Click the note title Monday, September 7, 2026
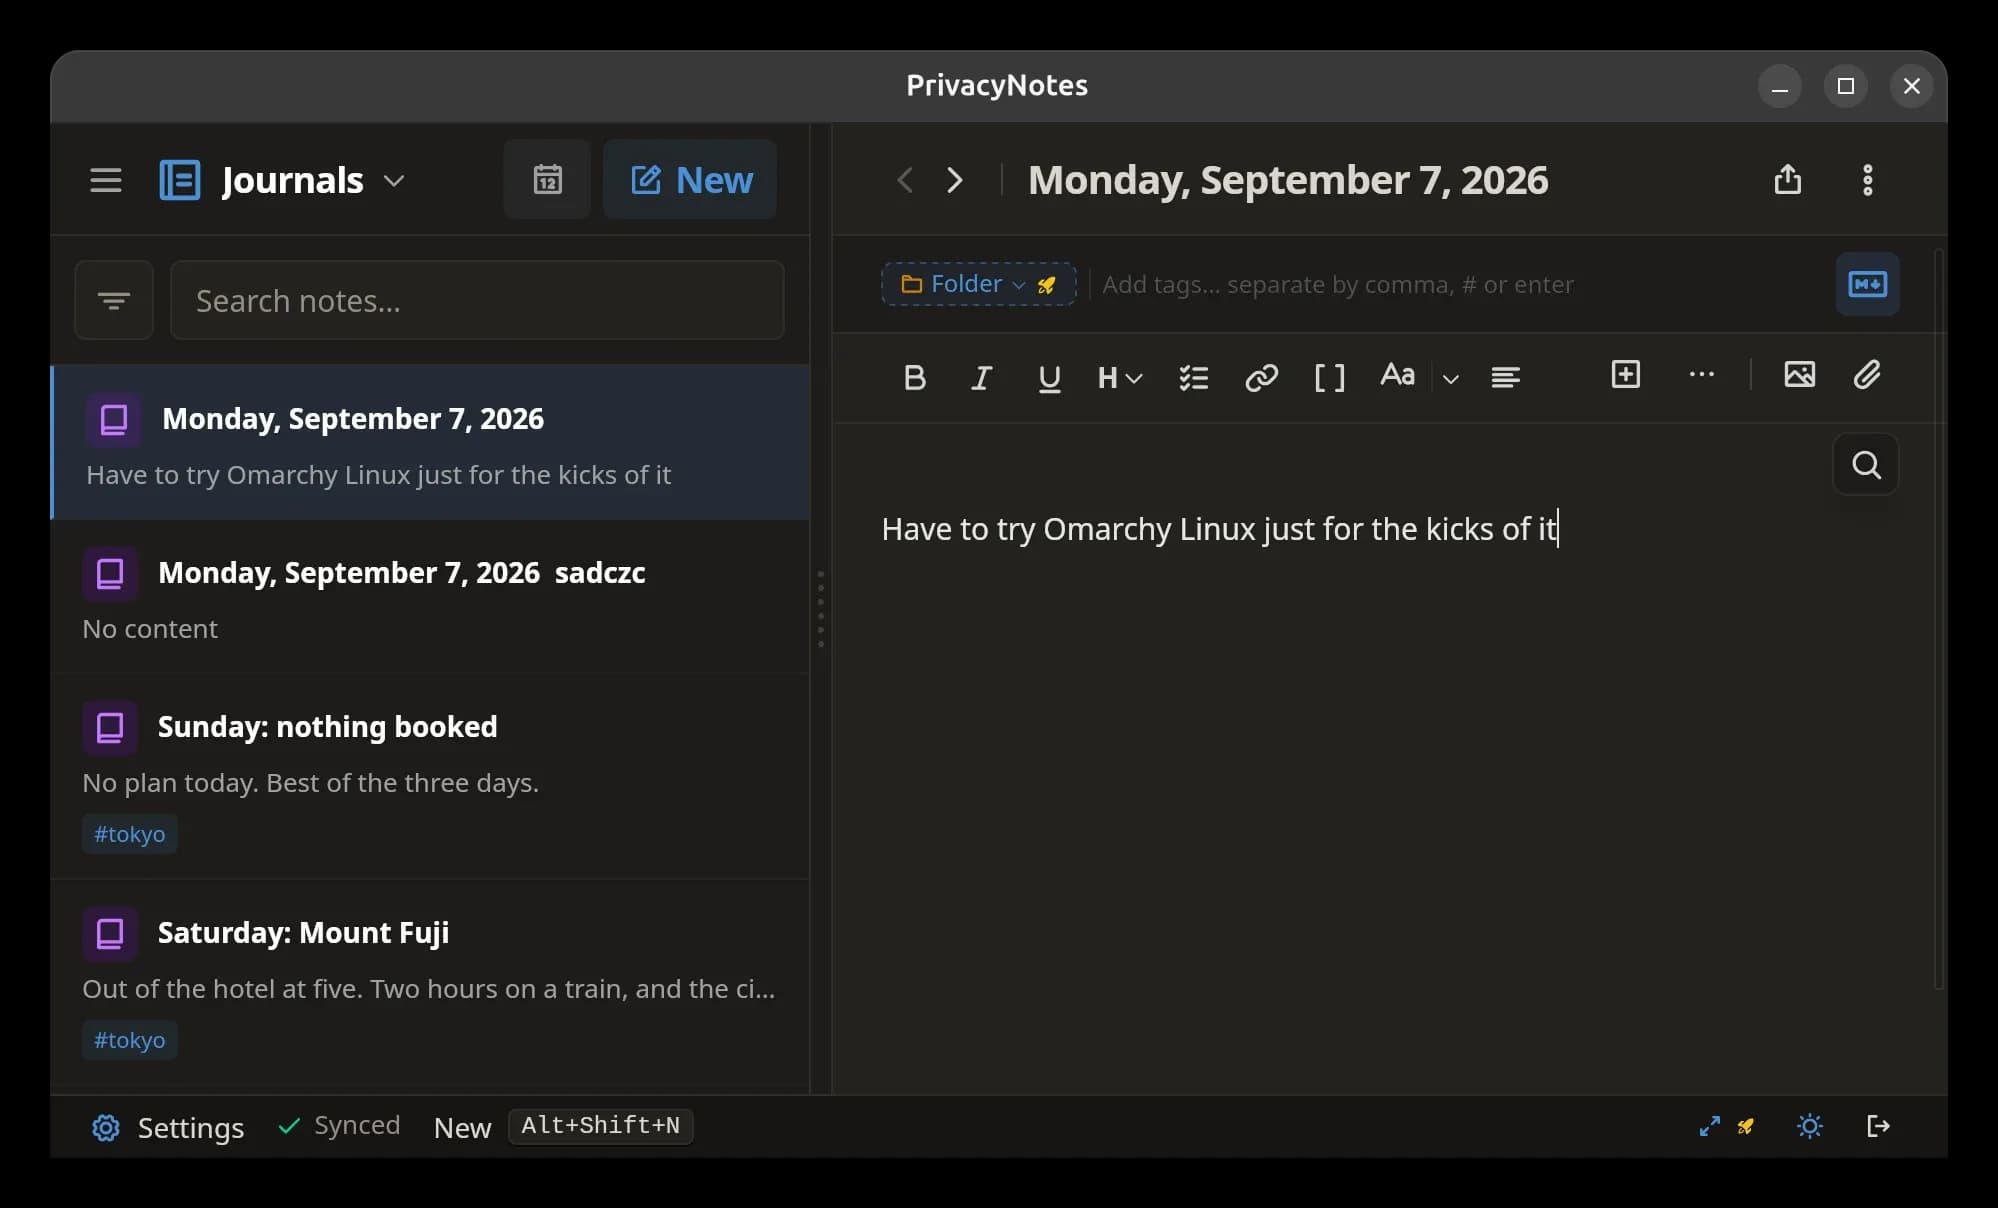Viewport: 1998px width, 1208px height. click(x=1287, y=180)
